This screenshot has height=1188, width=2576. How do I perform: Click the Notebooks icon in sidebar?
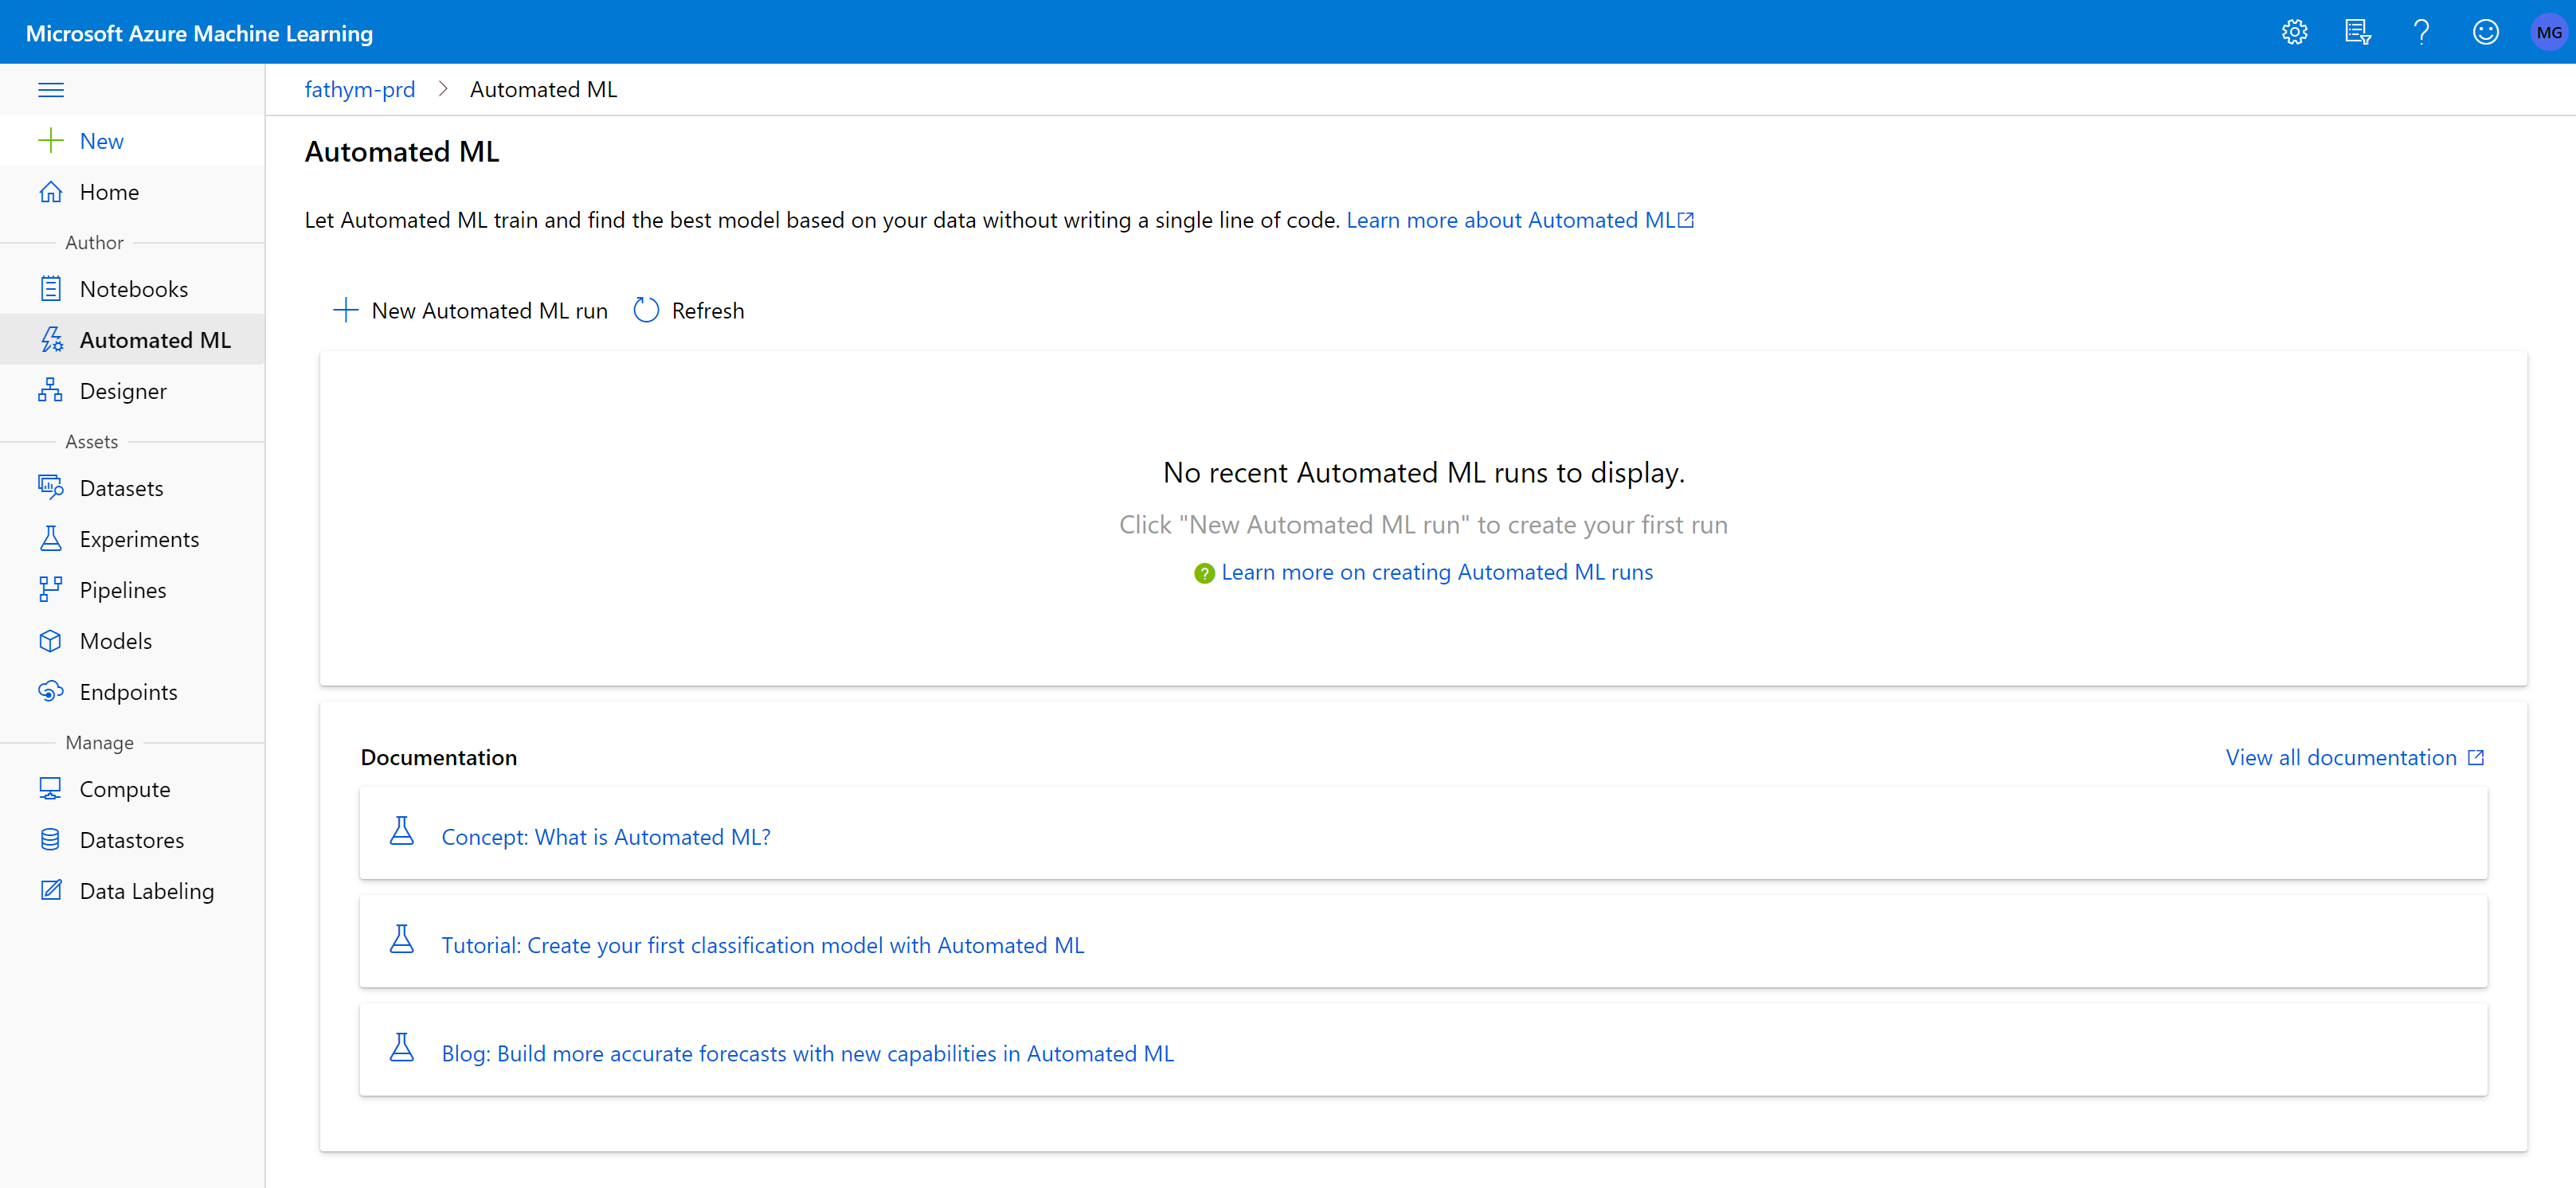50,289
